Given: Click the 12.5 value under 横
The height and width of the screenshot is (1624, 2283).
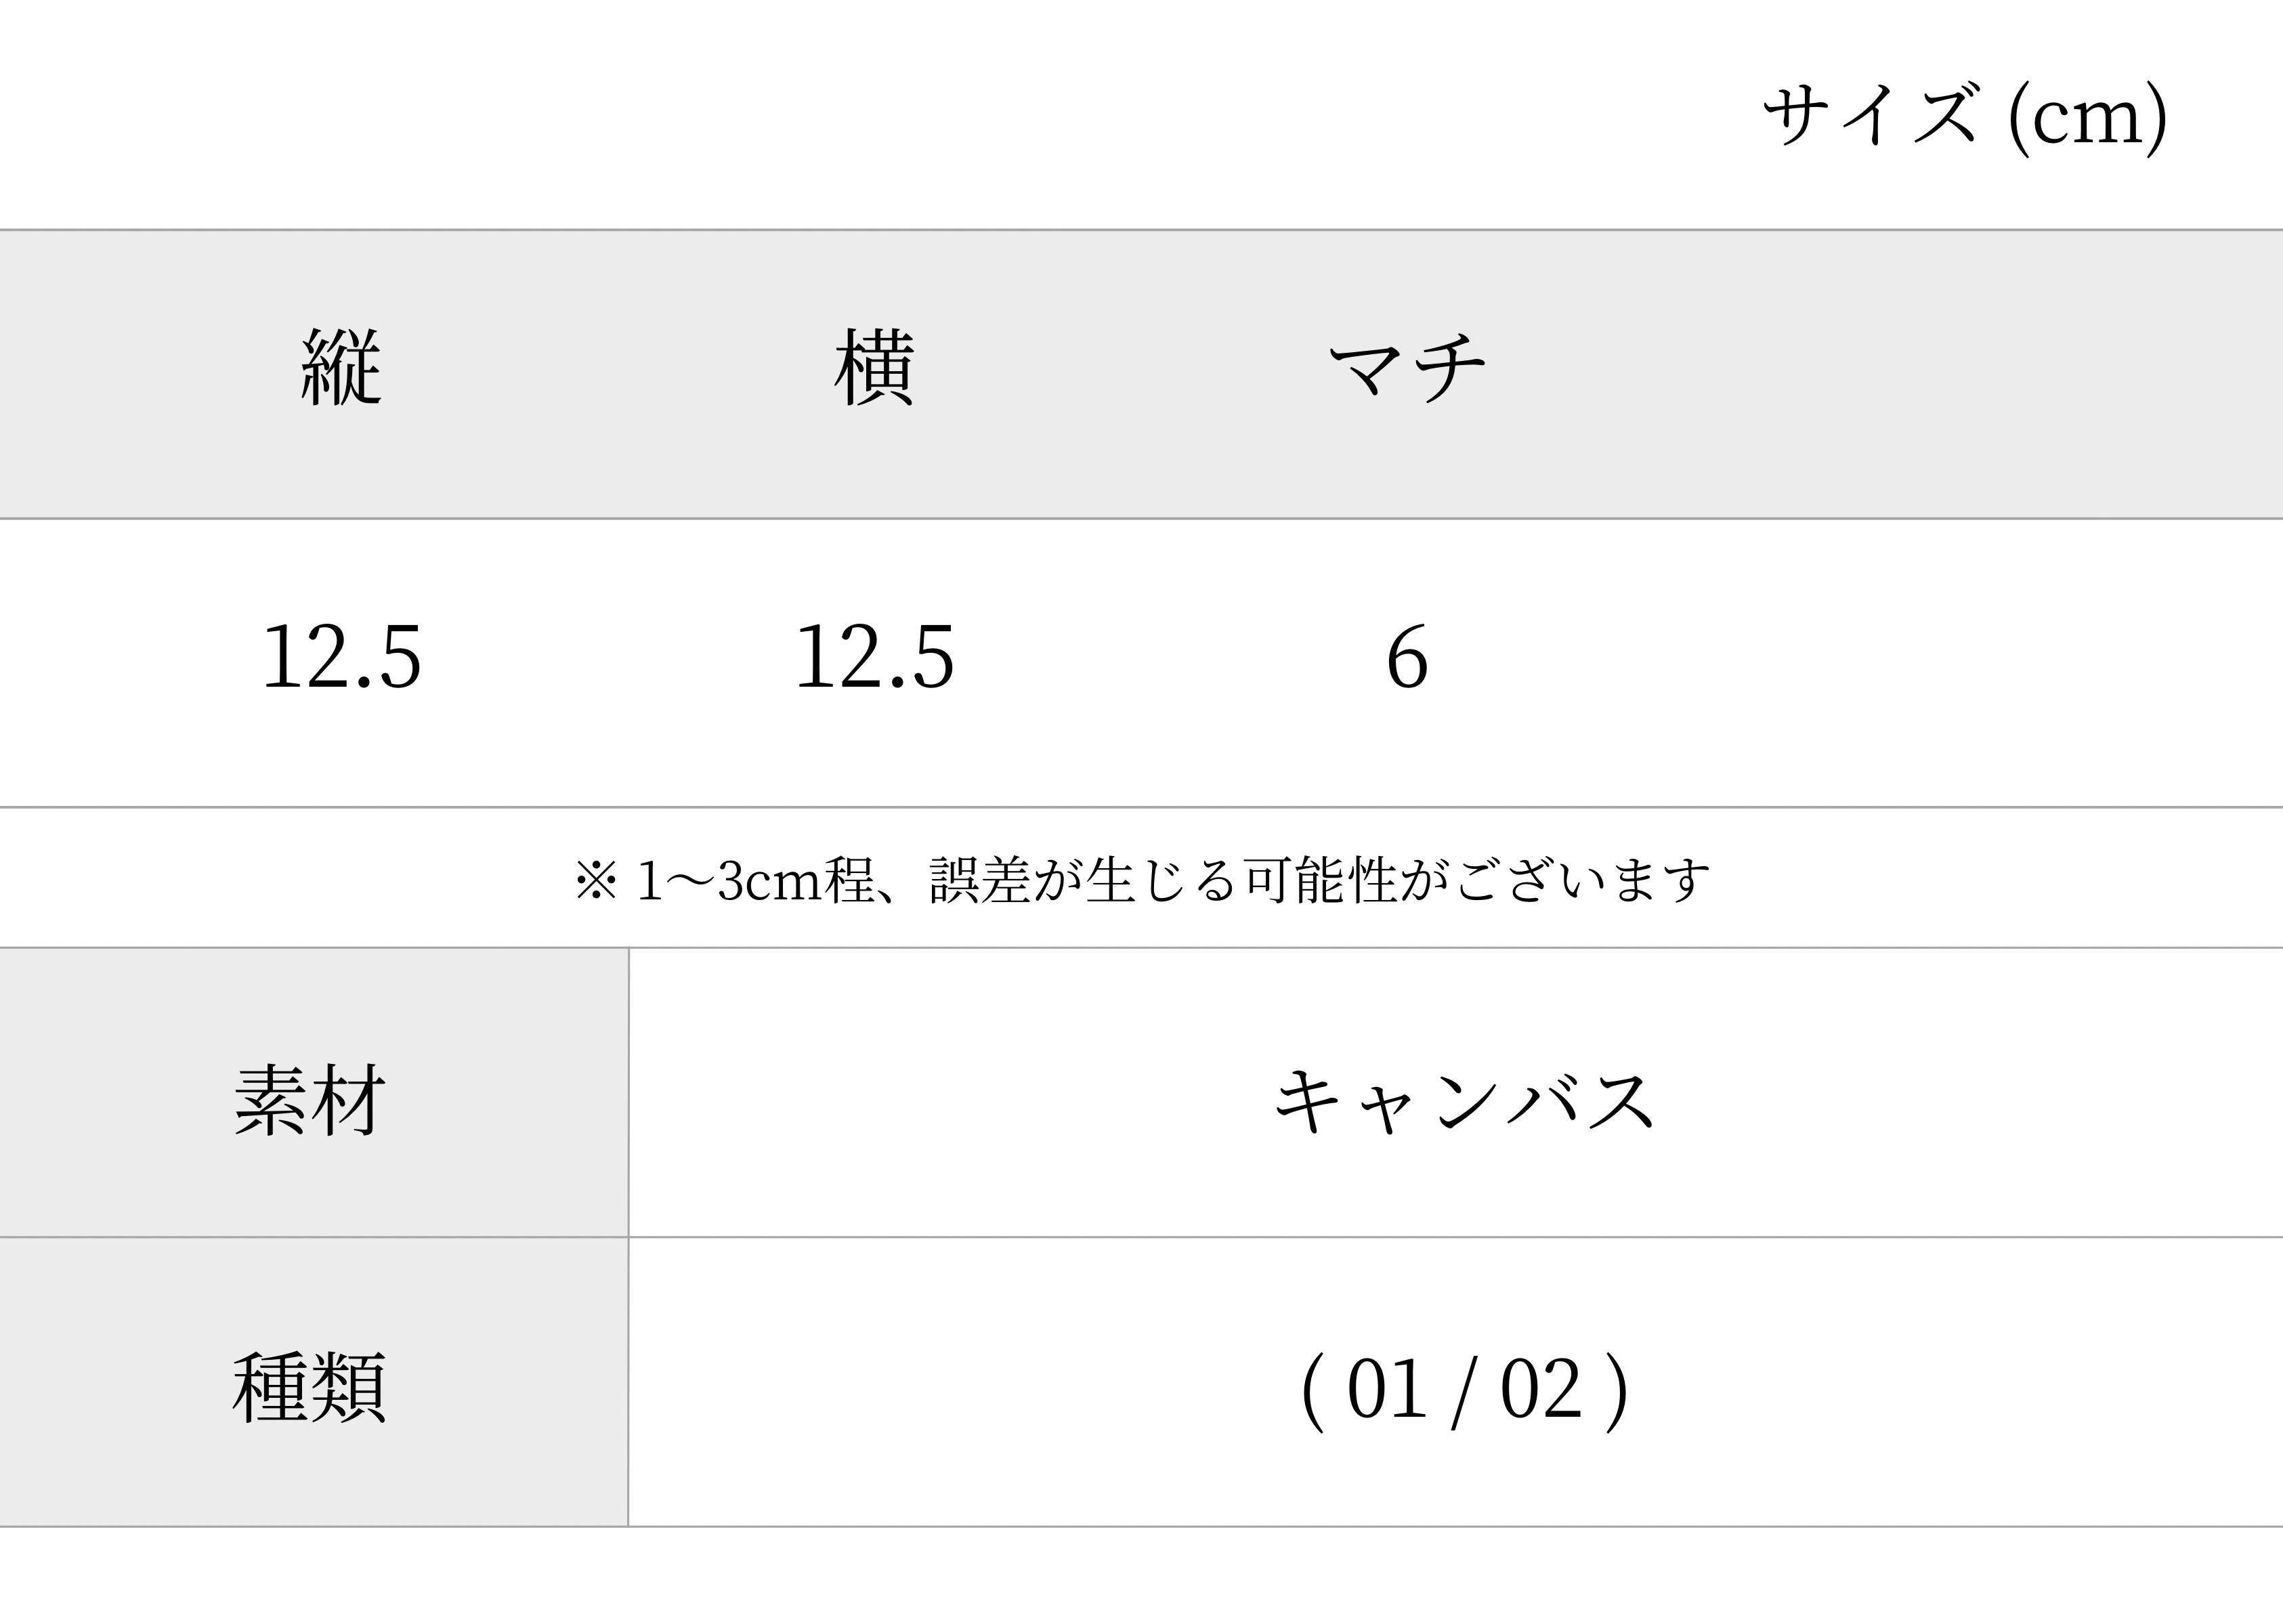Looking at the screenshot, I should [874, 657].
